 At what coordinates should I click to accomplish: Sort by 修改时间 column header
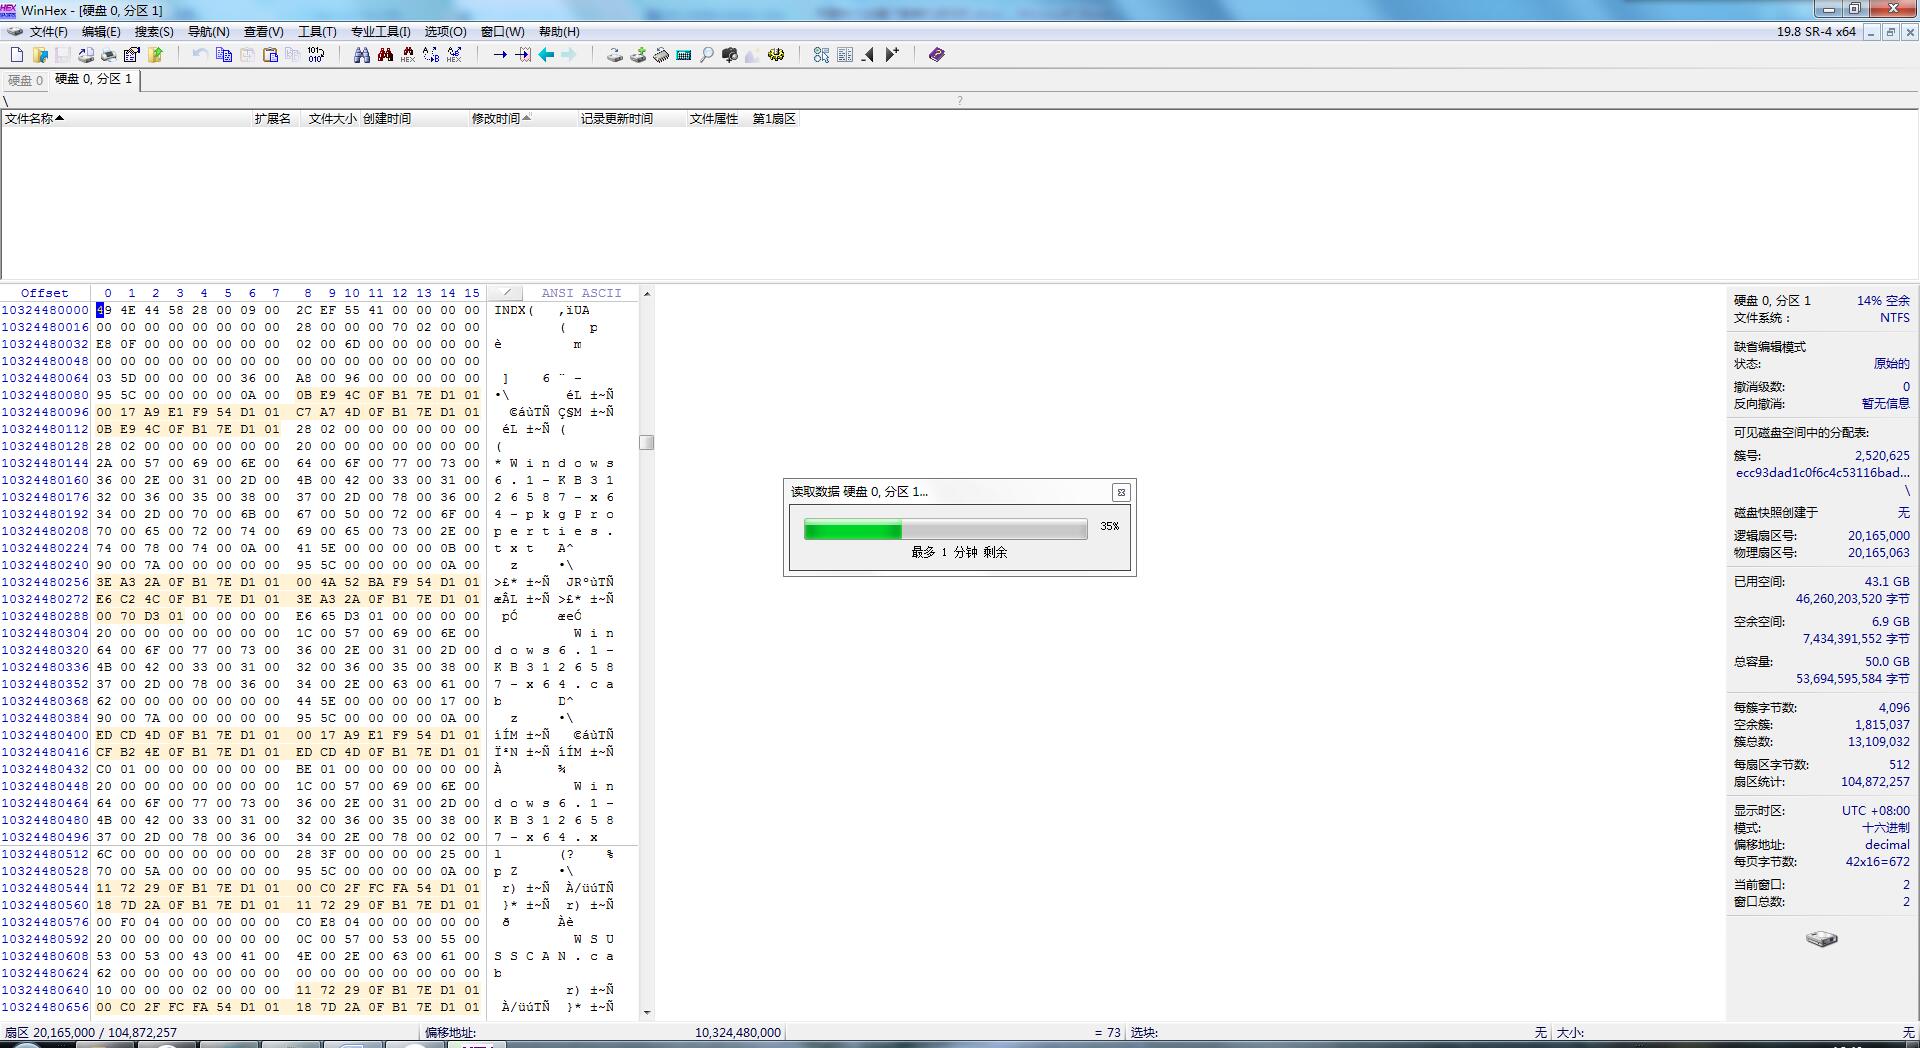523,119
